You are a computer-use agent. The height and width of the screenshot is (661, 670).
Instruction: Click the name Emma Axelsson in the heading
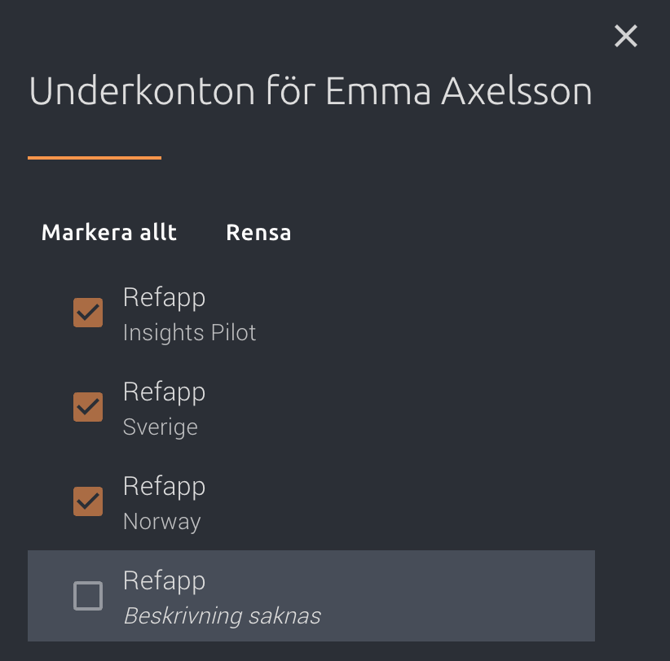459,92
